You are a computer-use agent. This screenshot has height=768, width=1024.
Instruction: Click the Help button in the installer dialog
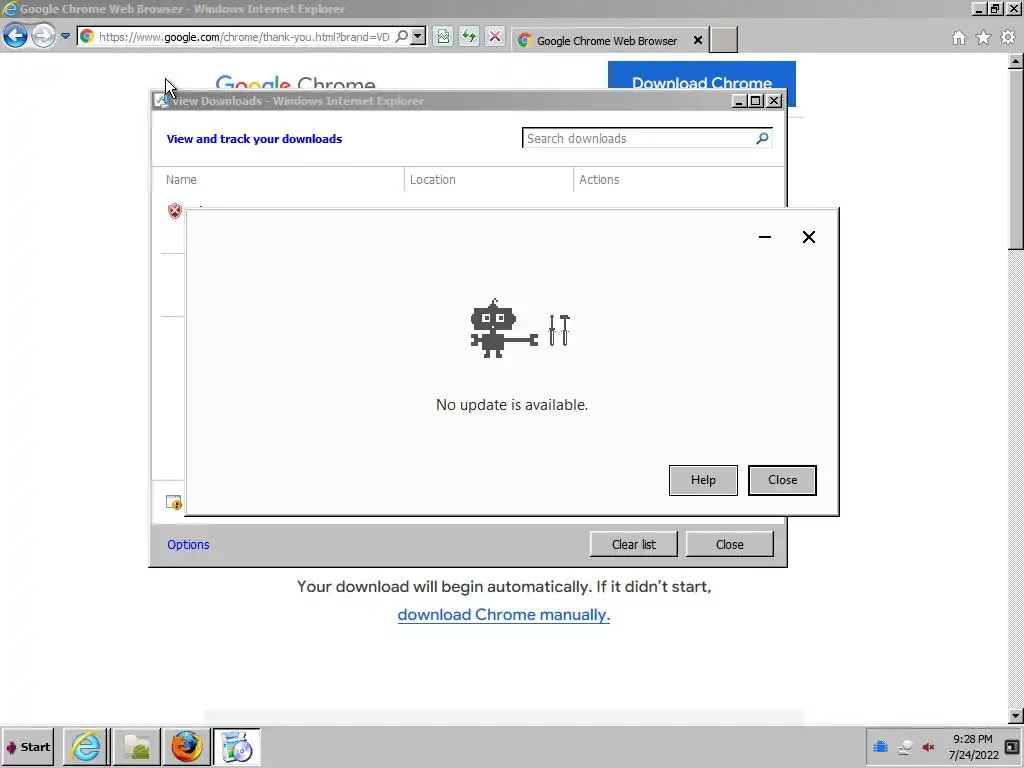pyautogui.click(x=703, y=480)
